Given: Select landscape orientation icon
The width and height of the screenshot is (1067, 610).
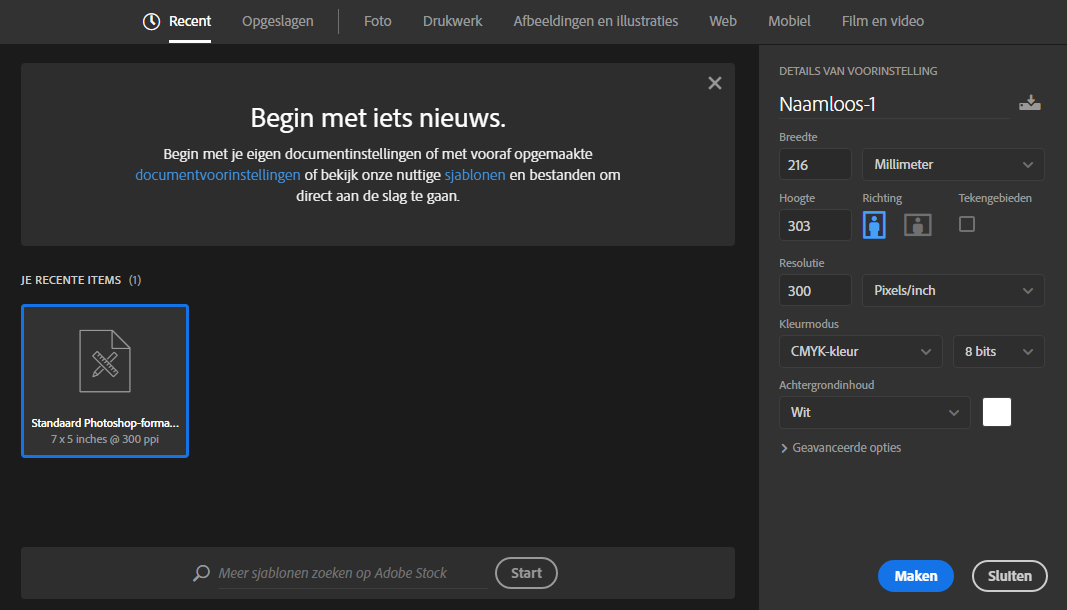Looking at the screenshot, I should point(918,225).
